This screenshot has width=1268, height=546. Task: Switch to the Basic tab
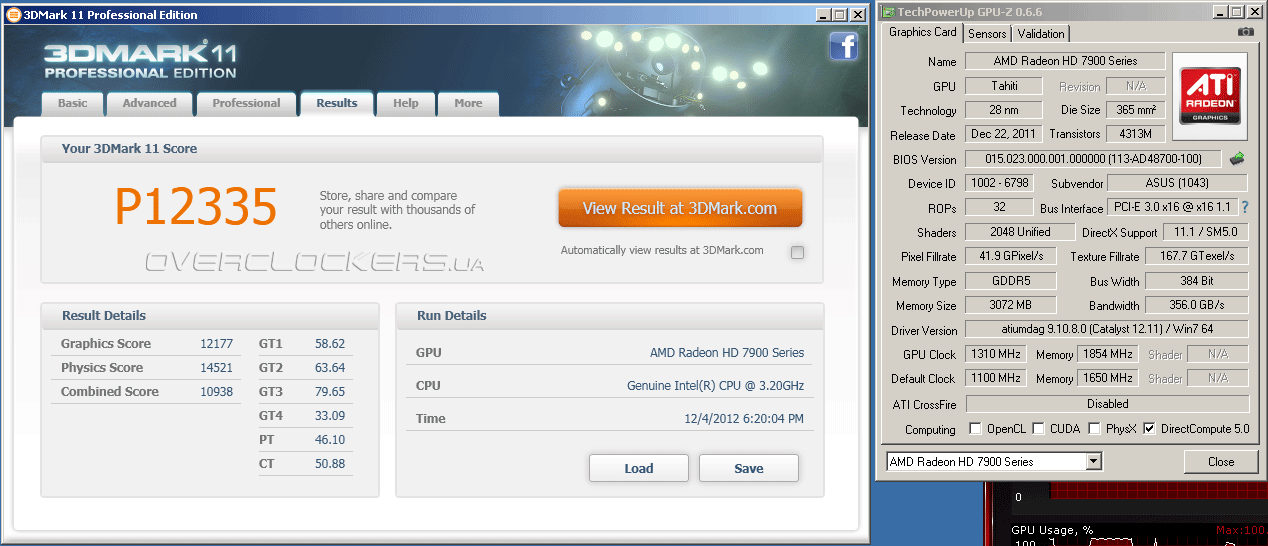(72, 104)
